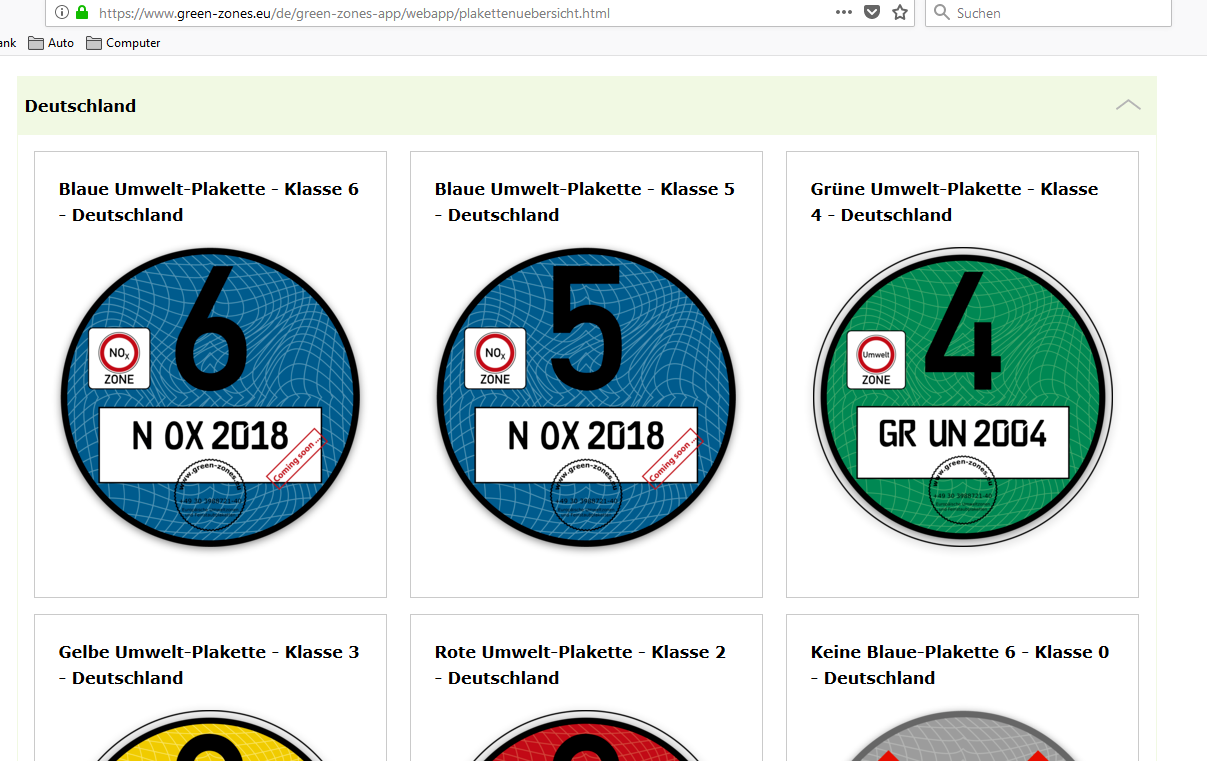Select the green number 4 badge image
Screen dimensions: 1207x761
click(962, 397)
